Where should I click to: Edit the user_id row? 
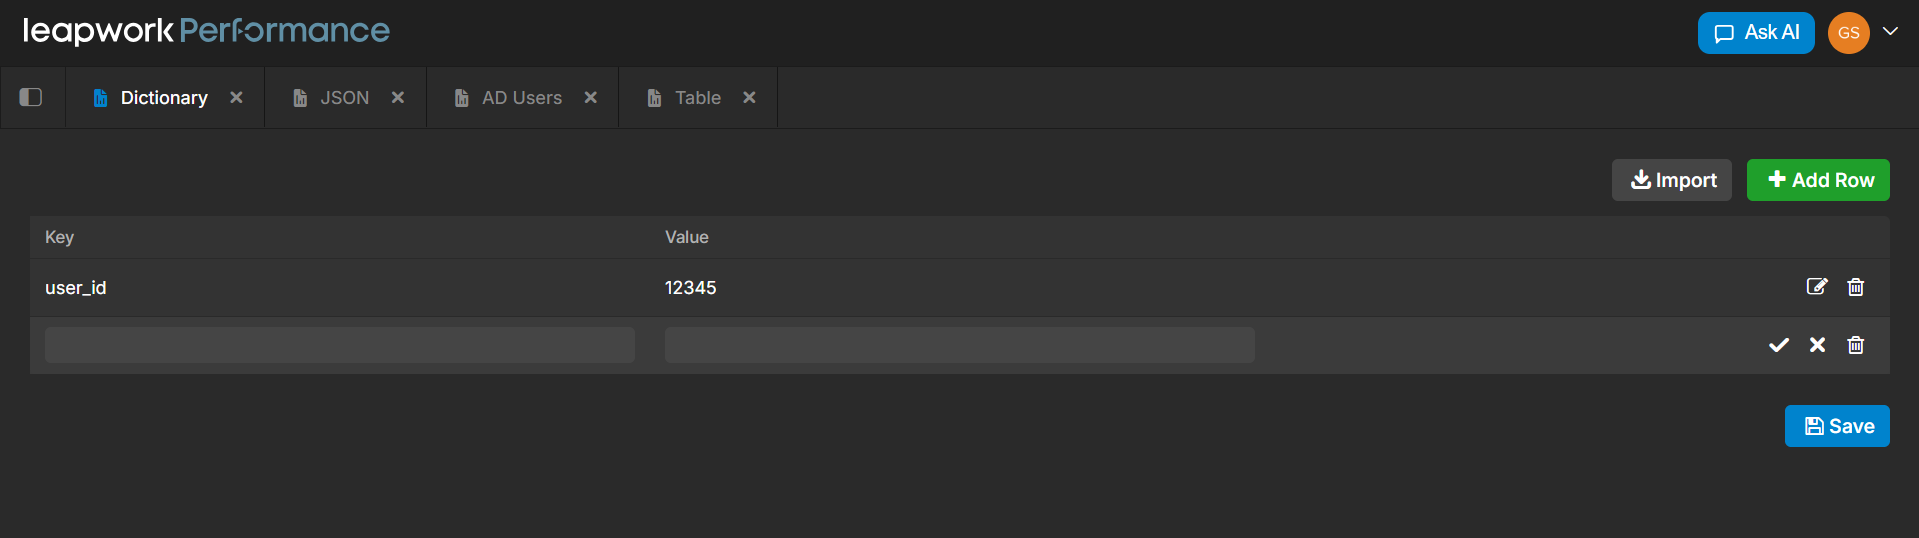pos(1817,287)
